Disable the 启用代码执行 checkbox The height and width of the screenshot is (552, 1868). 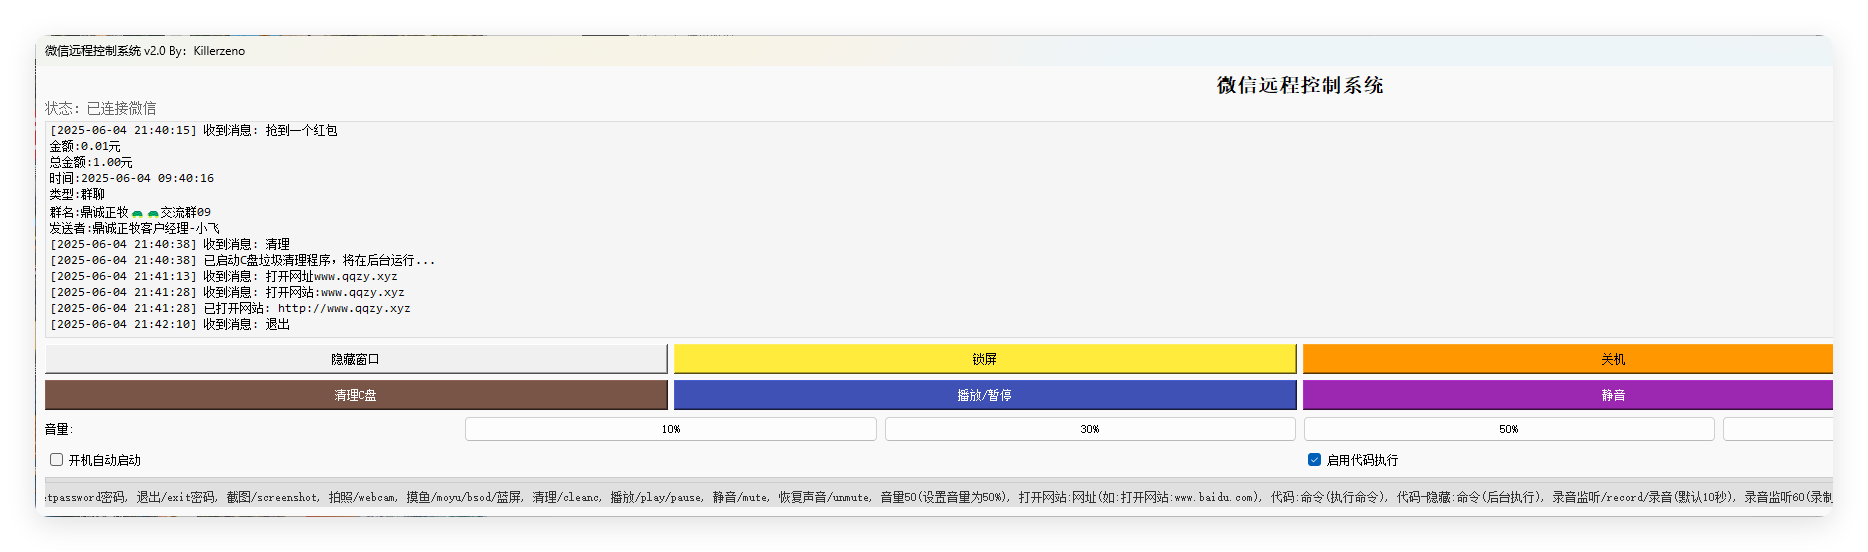(x=1314, y=460)
